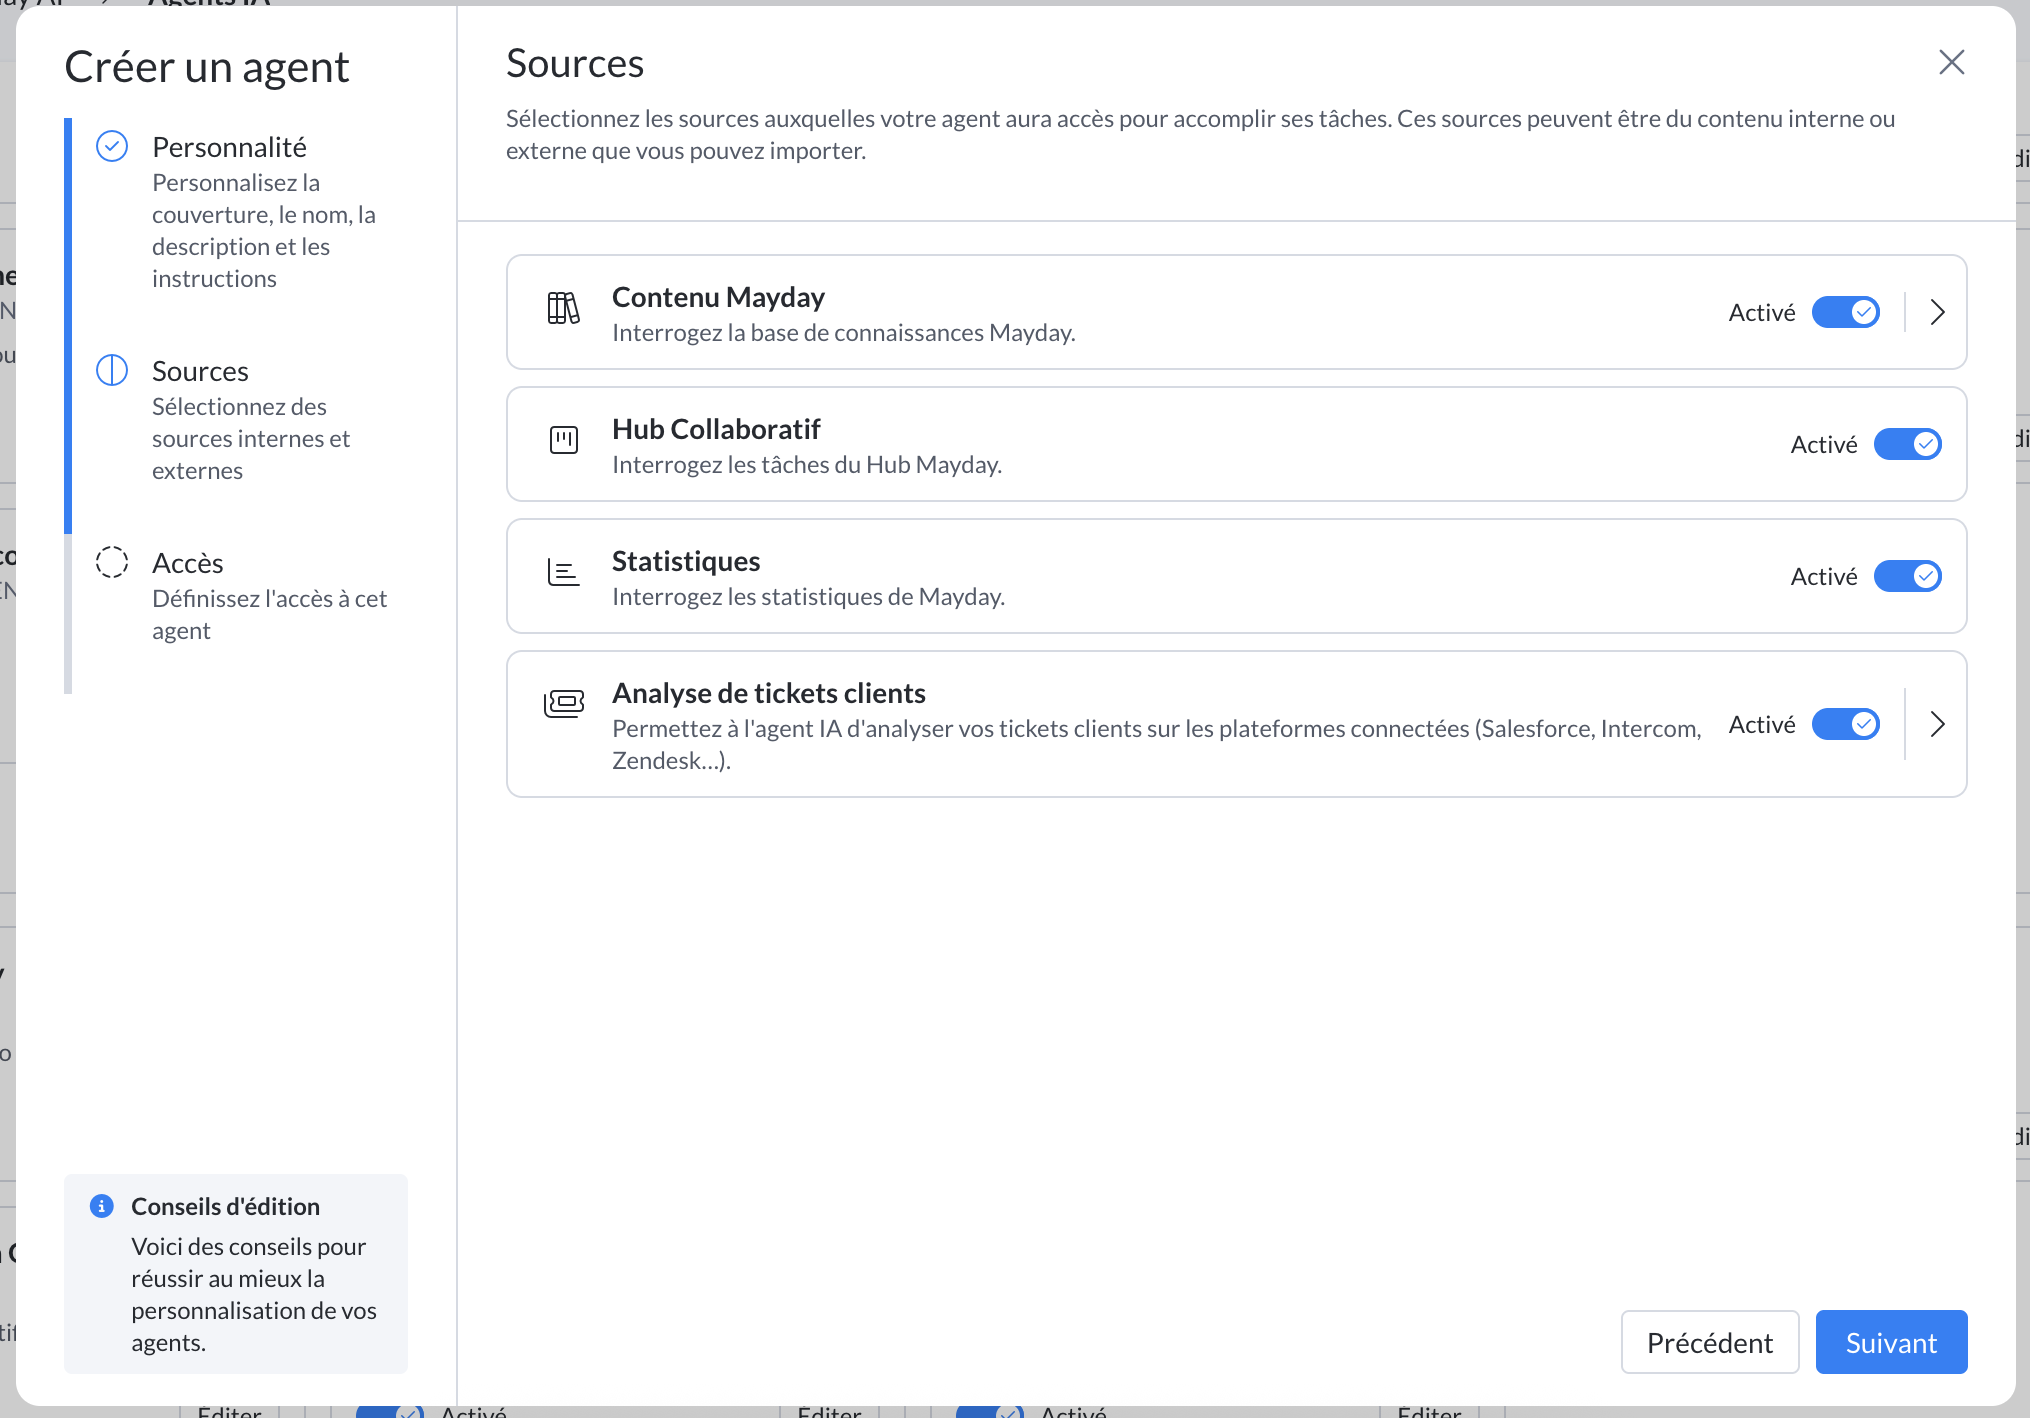Click the blue info icon in Conseils d'édition
2030x1418 pixels.
coord(101,1206)
